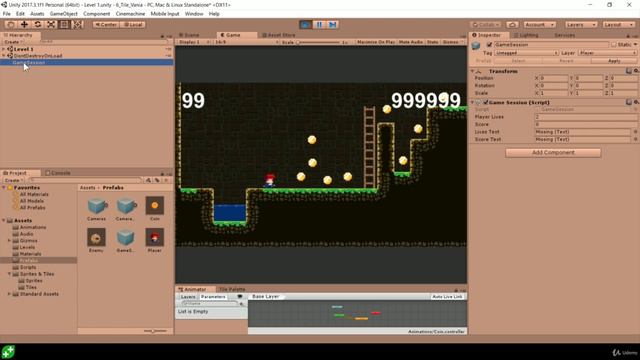Toggle the Static checkbox

[x=613, y=44]
